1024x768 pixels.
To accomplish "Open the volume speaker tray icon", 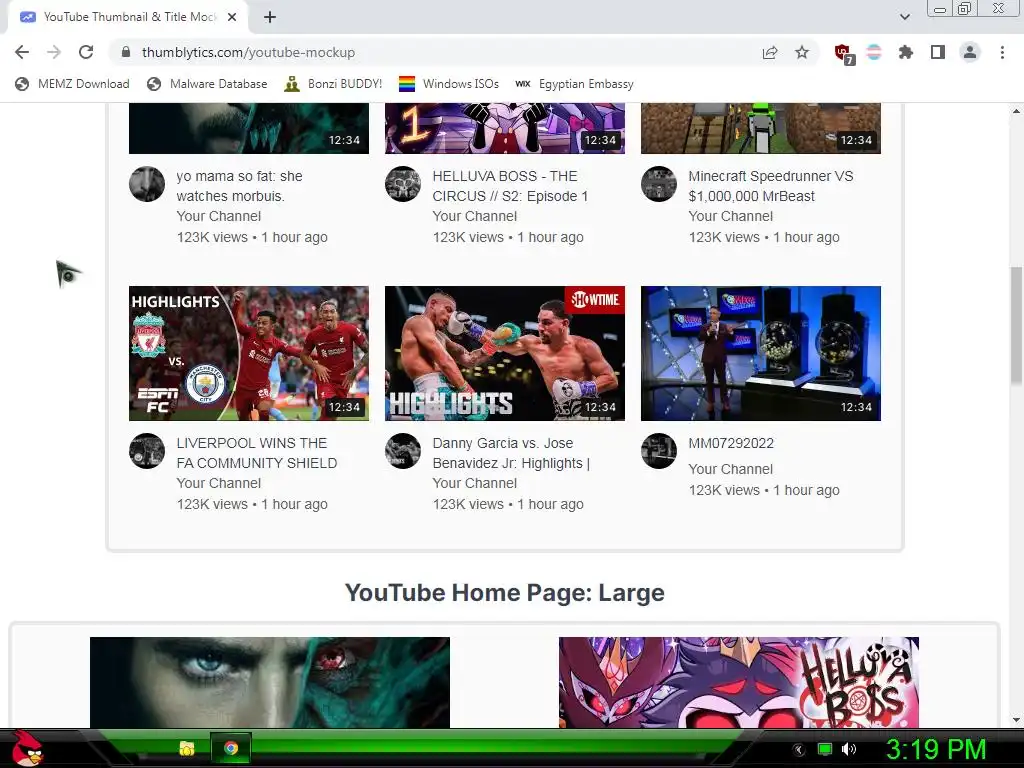I will point(849,749).
